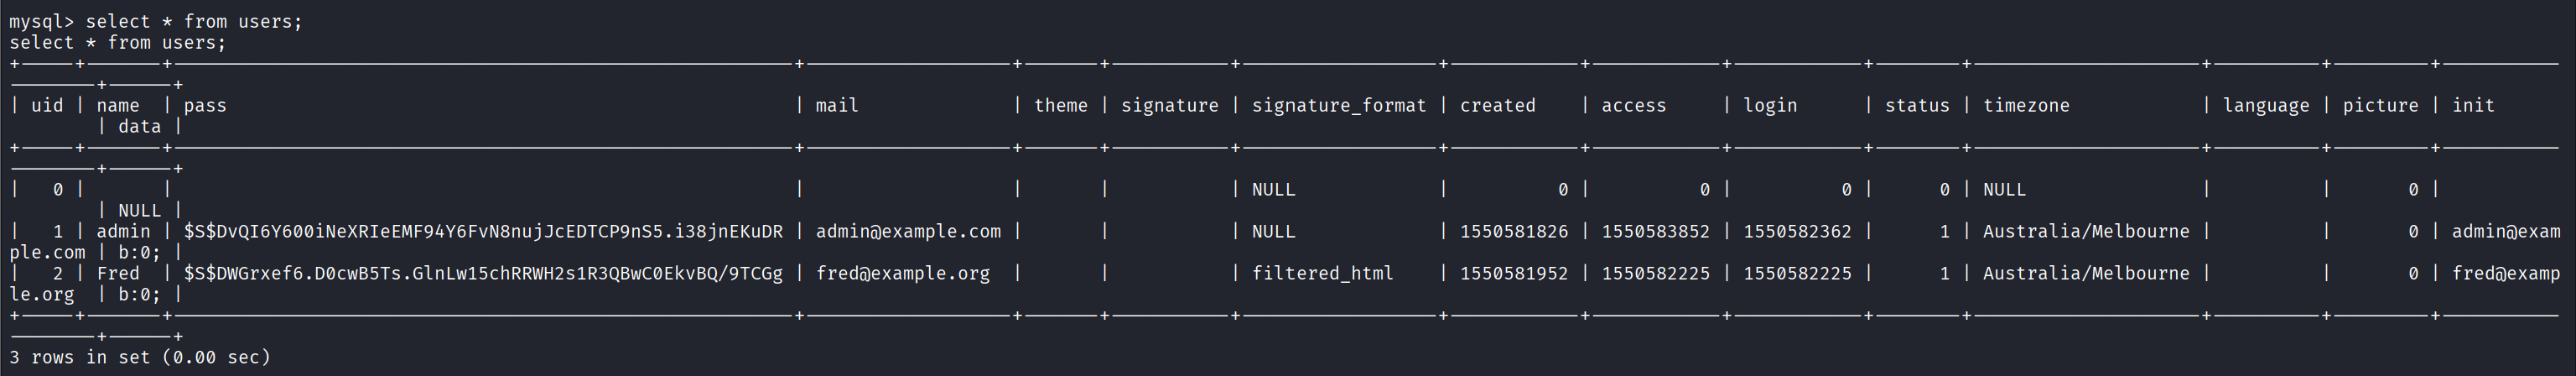2576x376 pixels.
Task: Click the 'pass' column header
Action: (x=205, y=105)
